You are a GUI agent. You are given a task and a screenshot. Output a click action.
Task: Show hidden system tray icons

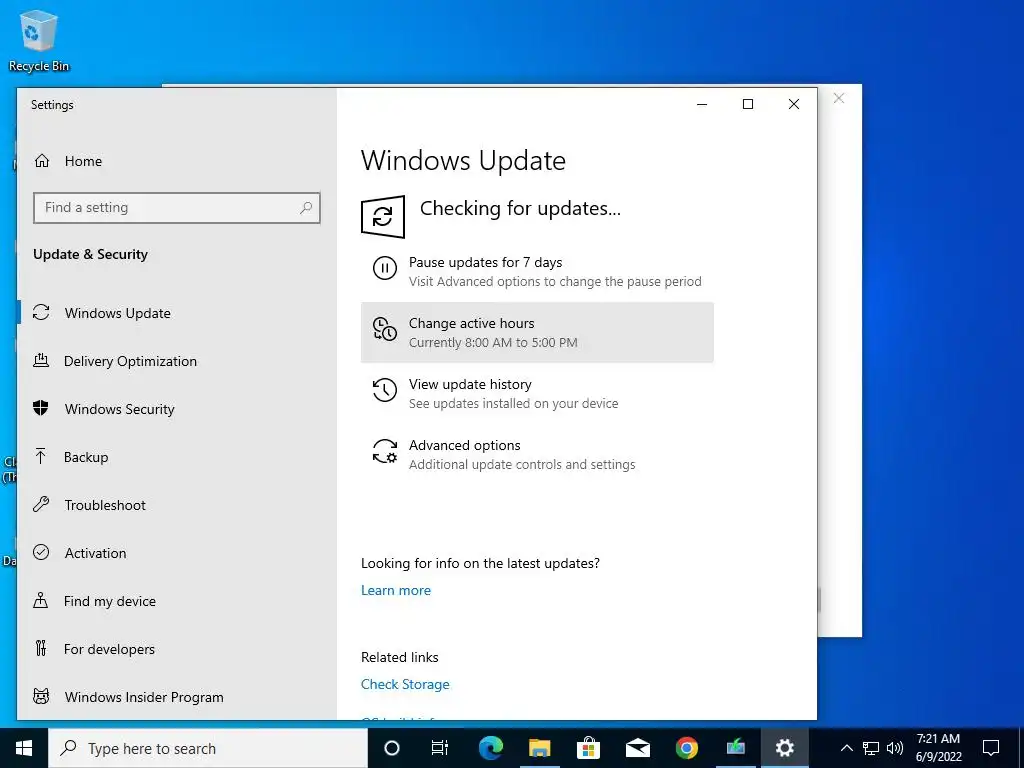pos(846,748)
